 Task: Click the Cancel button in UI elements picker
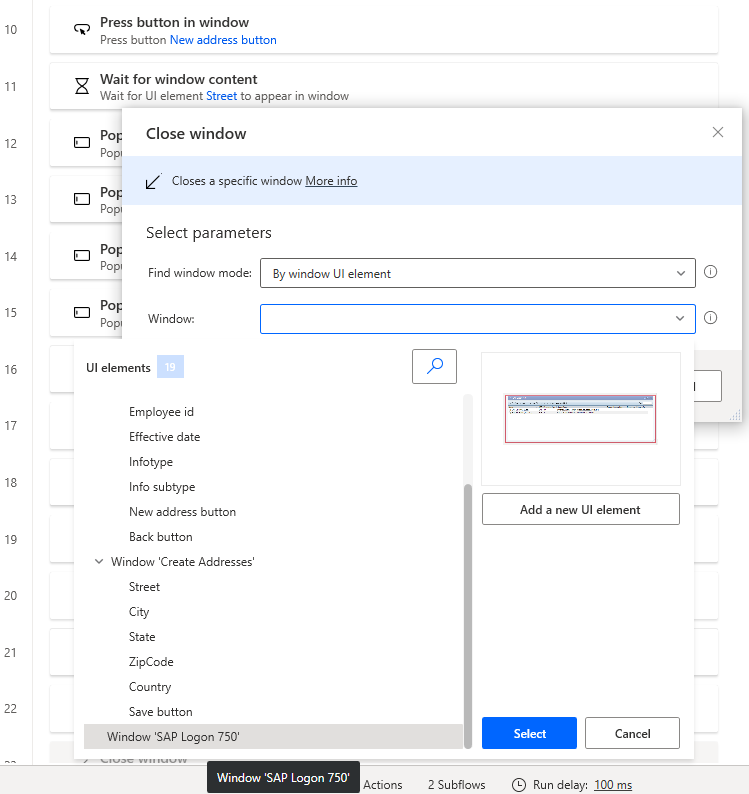[x=632, y=733]
